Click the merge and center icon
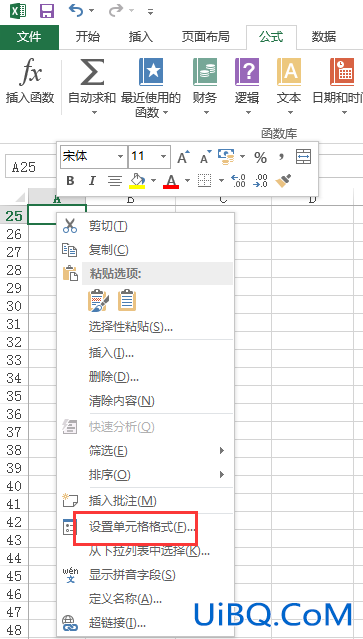Viewport: 363px width, 639px height. [304, 156]
